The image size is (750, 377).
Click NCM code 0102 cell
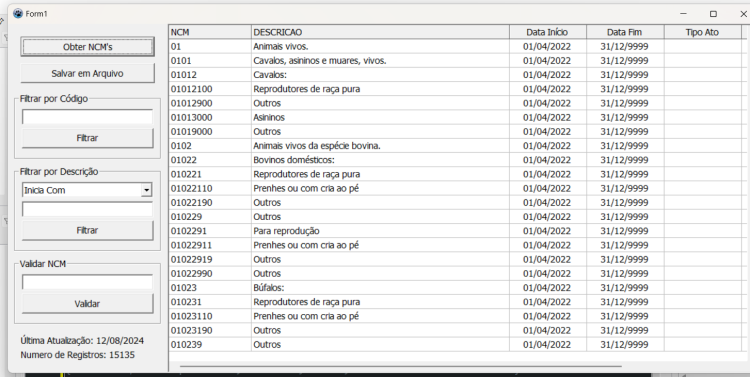[210, 146]
